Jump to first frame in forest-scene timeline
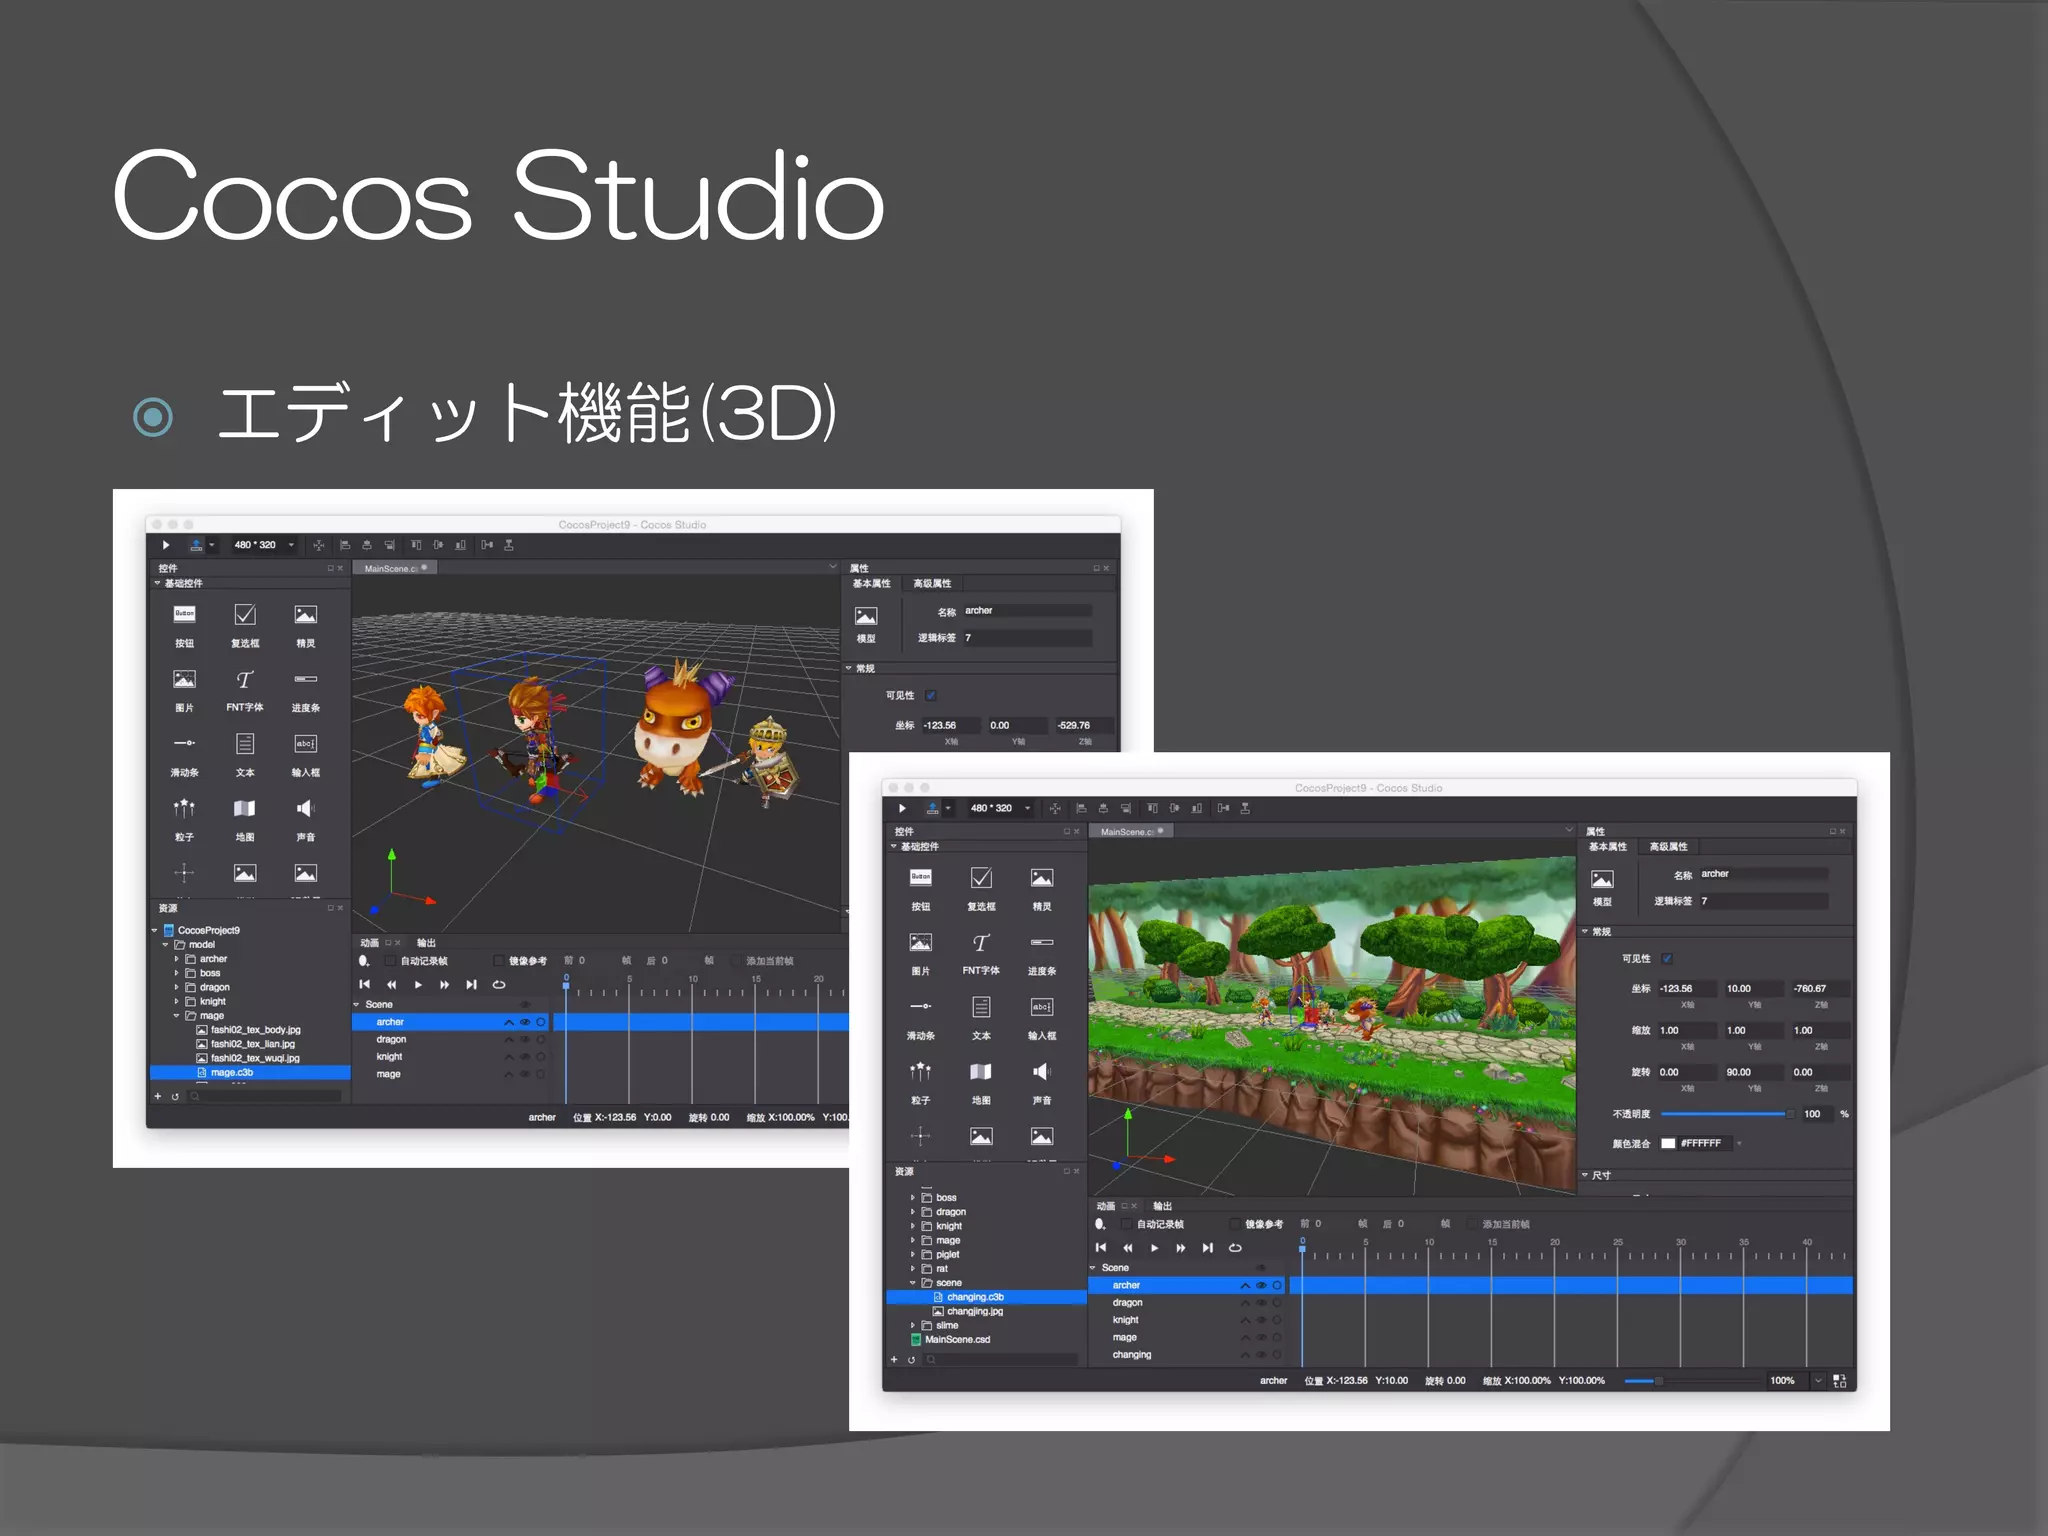The image size is (2048, 1536). [1101, 1248]
